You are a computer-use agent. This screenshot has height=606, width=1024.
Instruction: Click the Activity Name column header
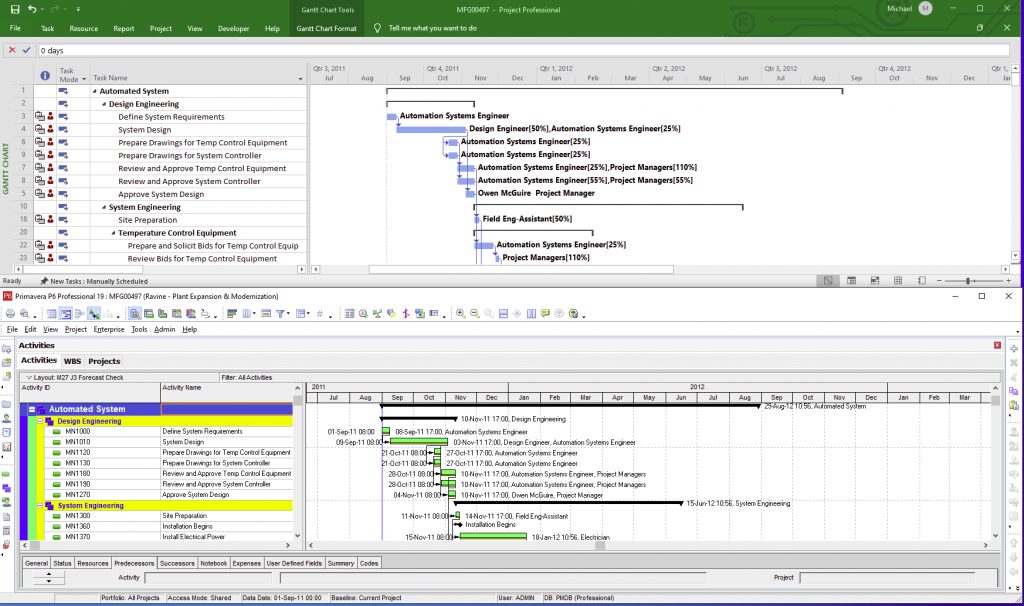227,392
